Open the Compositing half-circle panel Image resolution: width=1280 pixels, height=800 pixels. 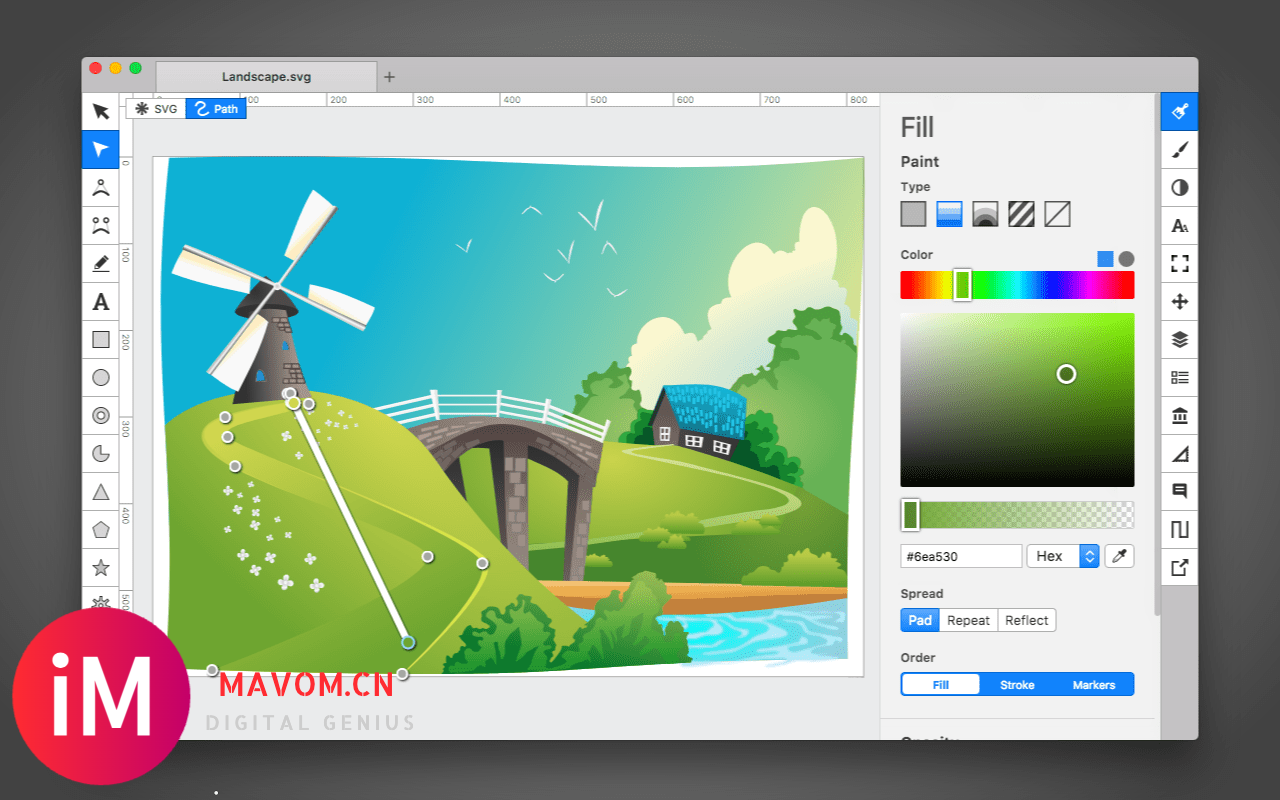pyautogui.click(x=1179, y=187)
